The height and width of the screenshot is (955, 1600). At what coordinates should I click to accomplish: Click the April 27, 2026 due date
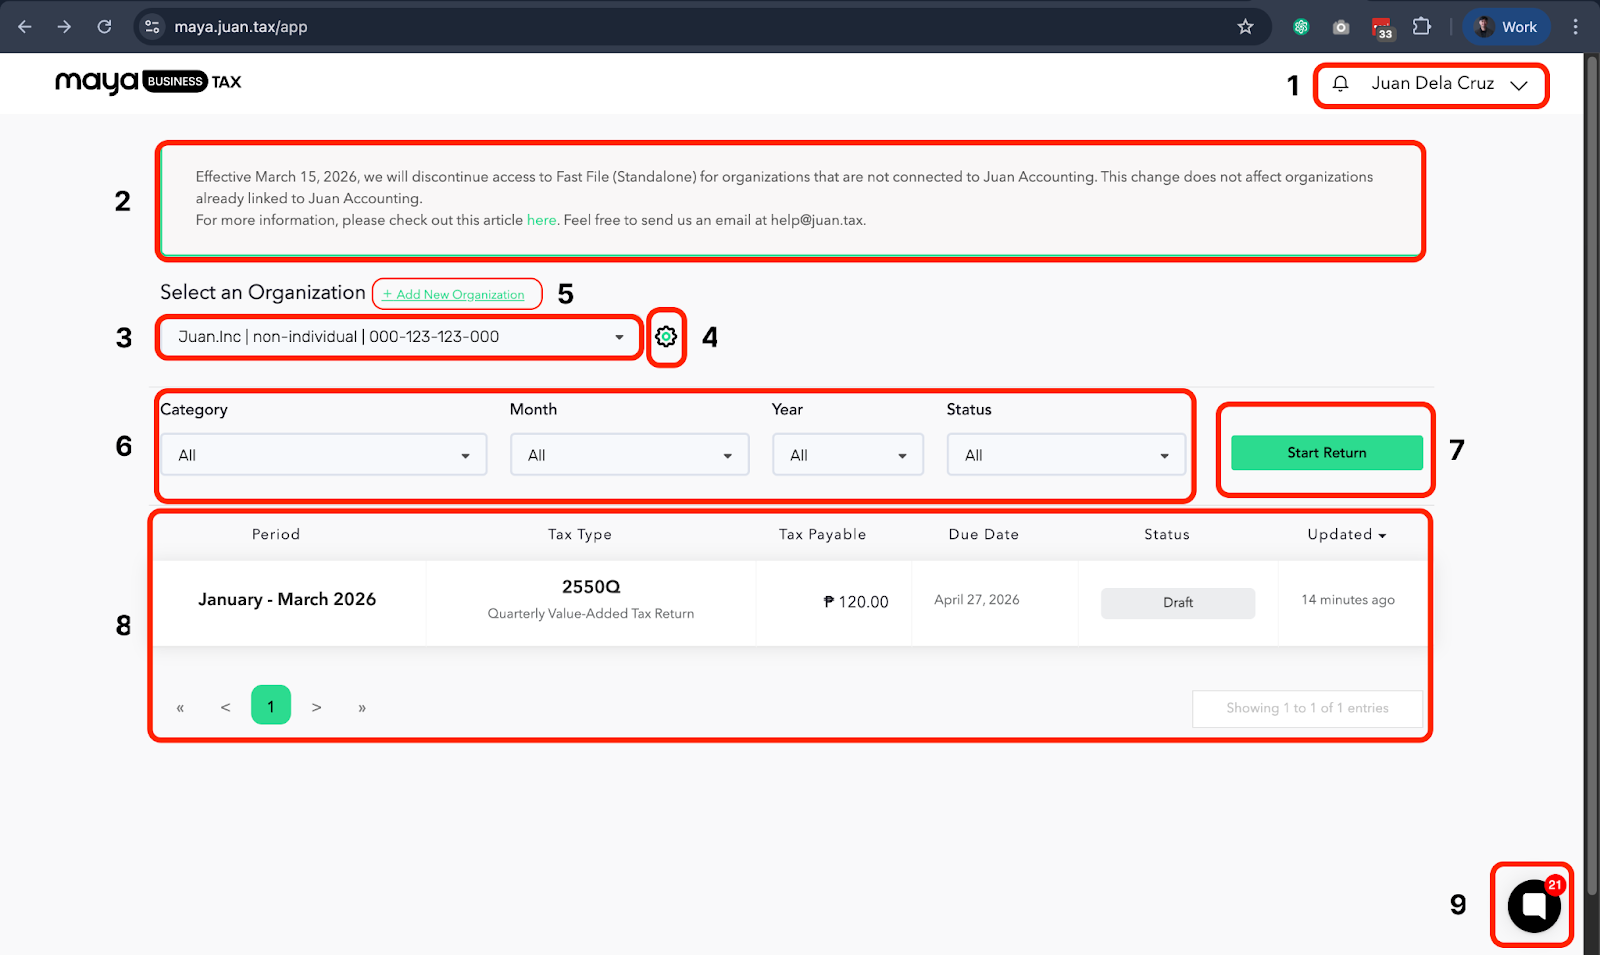977,600
